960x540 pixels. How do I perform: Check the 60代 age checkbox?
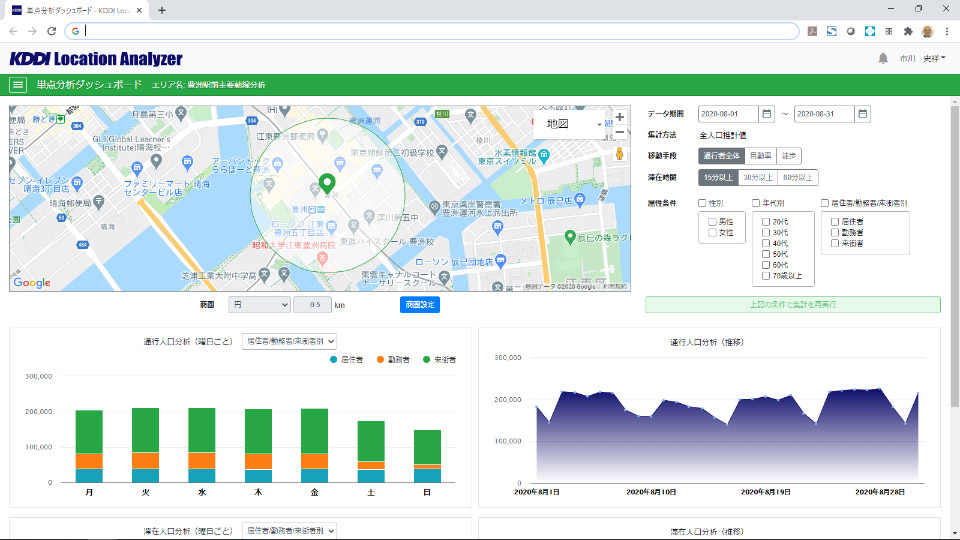tap(766, 265)
